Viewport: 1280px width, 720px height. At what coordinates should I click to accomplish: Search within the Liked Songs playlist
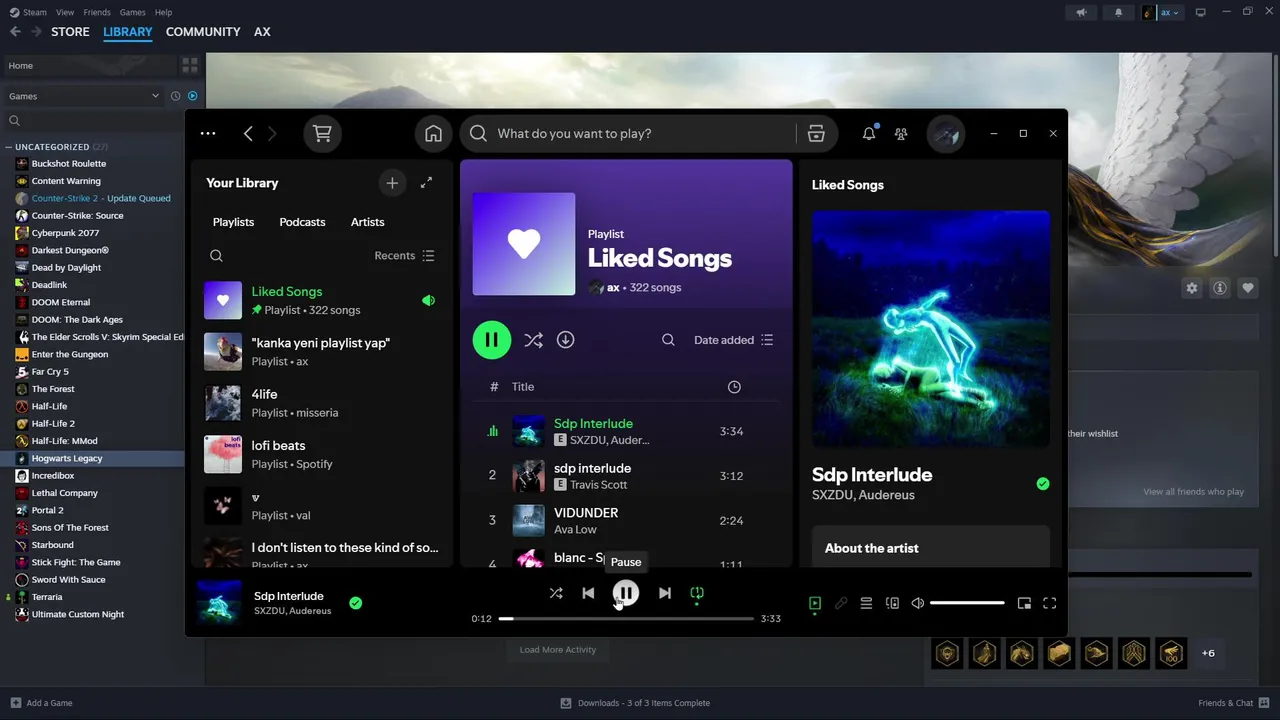point(668,340)
